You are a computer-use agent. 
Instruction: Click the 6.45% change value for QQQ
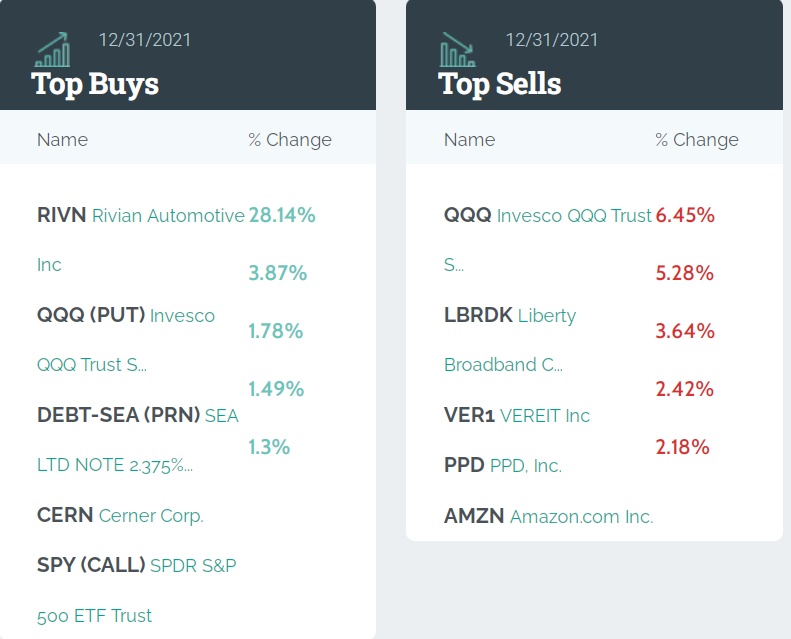685,215
